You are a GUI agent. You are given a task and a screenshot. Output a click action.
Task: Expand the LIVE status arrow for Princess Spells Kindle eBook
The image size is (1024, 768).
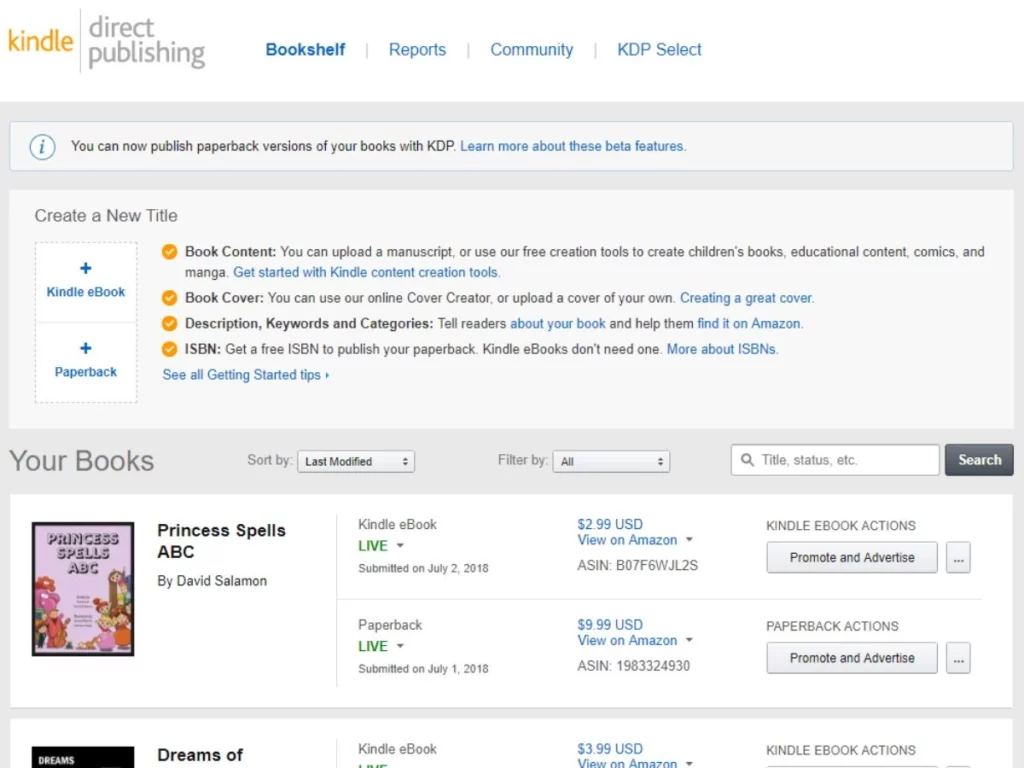tap(400, 545)
